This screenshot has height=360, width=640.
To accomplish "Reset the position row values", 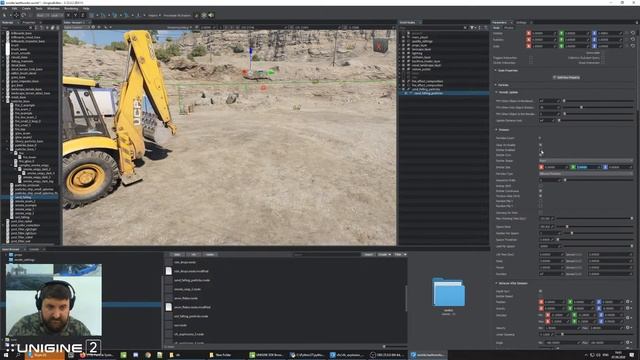I will click(x=633, y=33).
